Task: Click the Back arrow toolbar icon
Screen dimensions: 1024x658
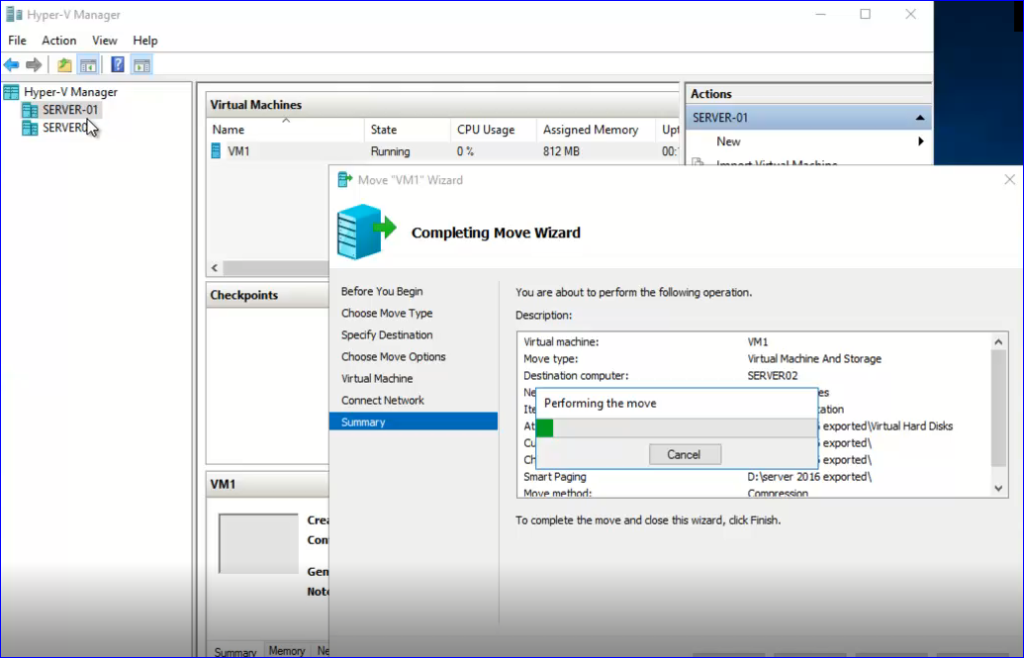Action: pyautogui.click(x=11, y=65)
